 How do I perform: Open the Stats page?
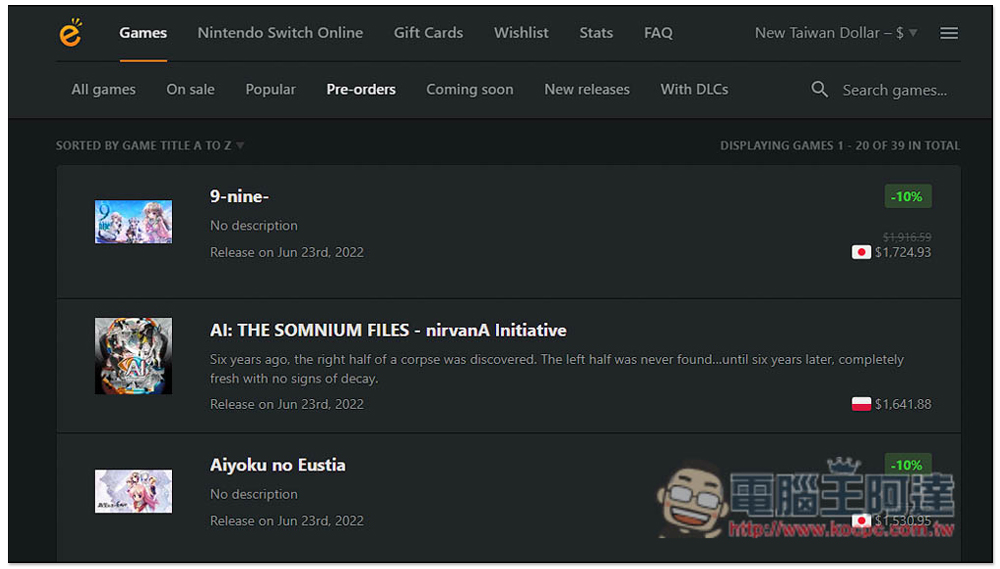tap(596, 33)
